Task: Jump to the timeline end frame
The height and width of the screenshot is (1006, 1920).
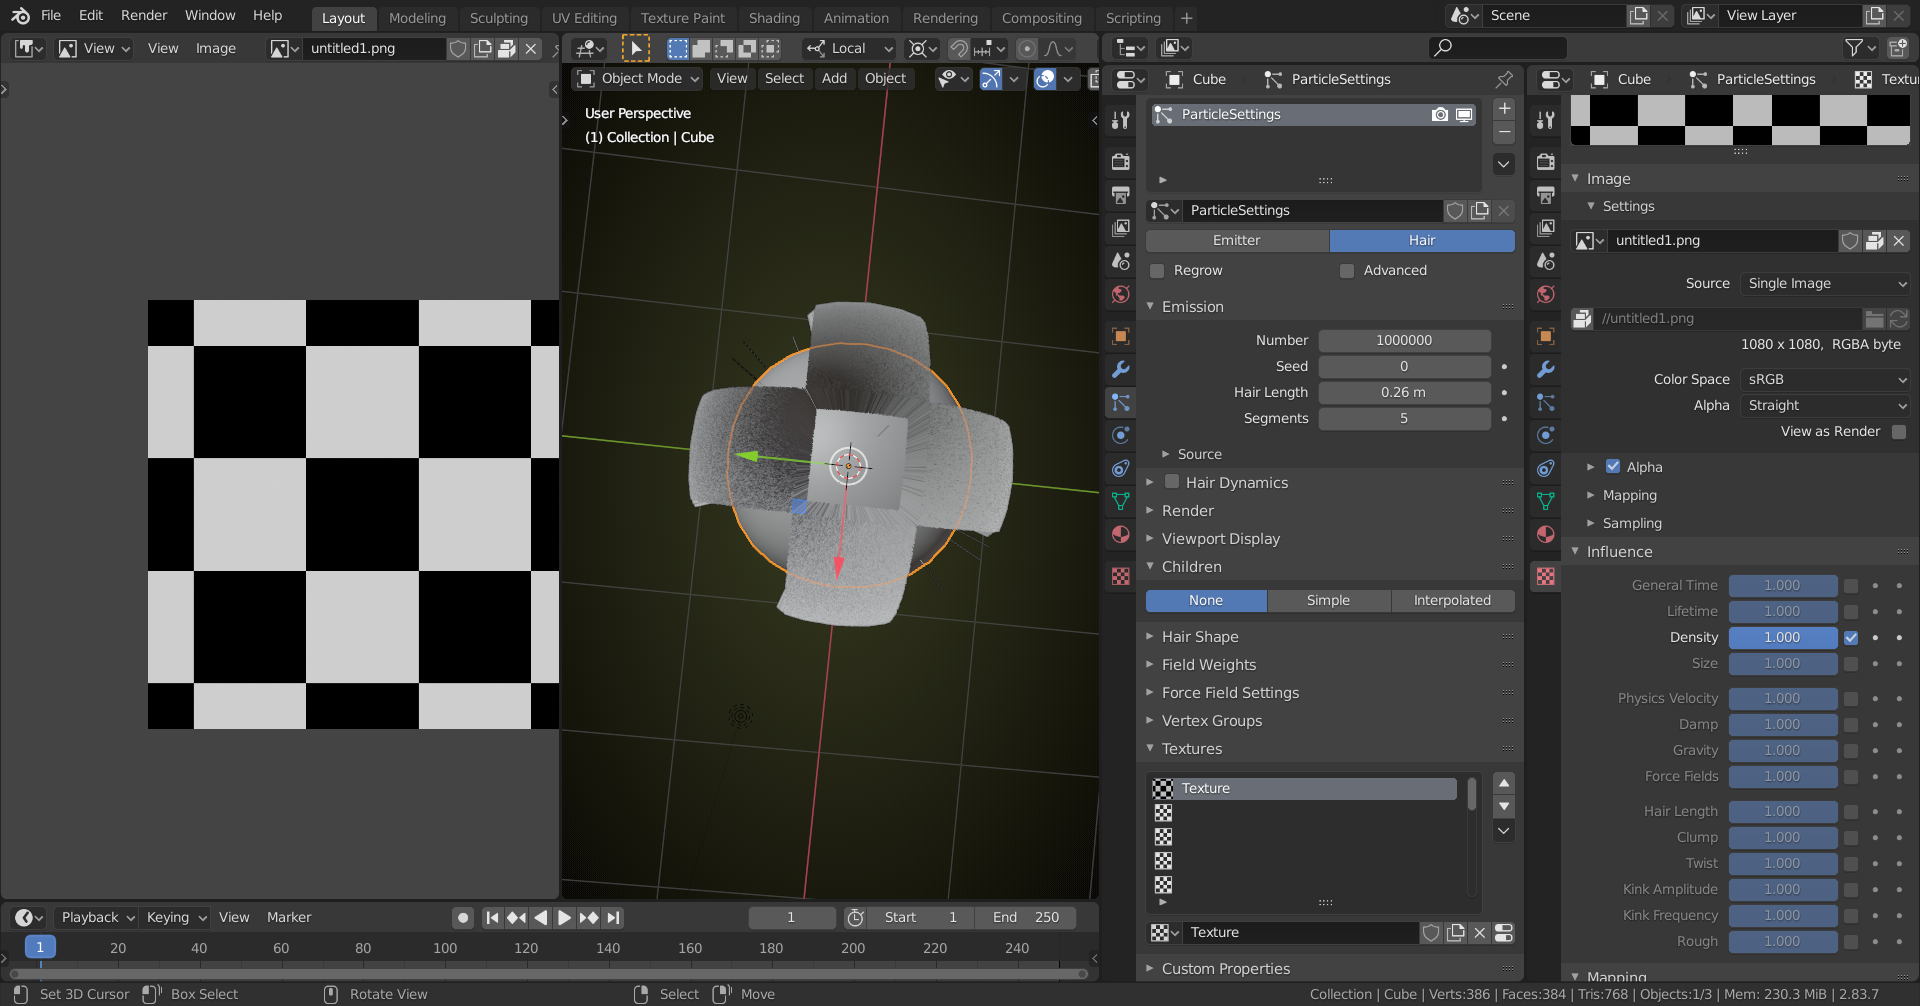Action: pos(614,917)
